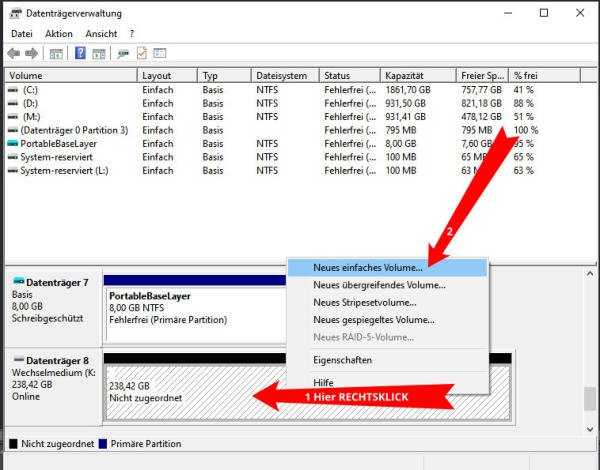Click the settings view toolbar icon

coord(160,53)
